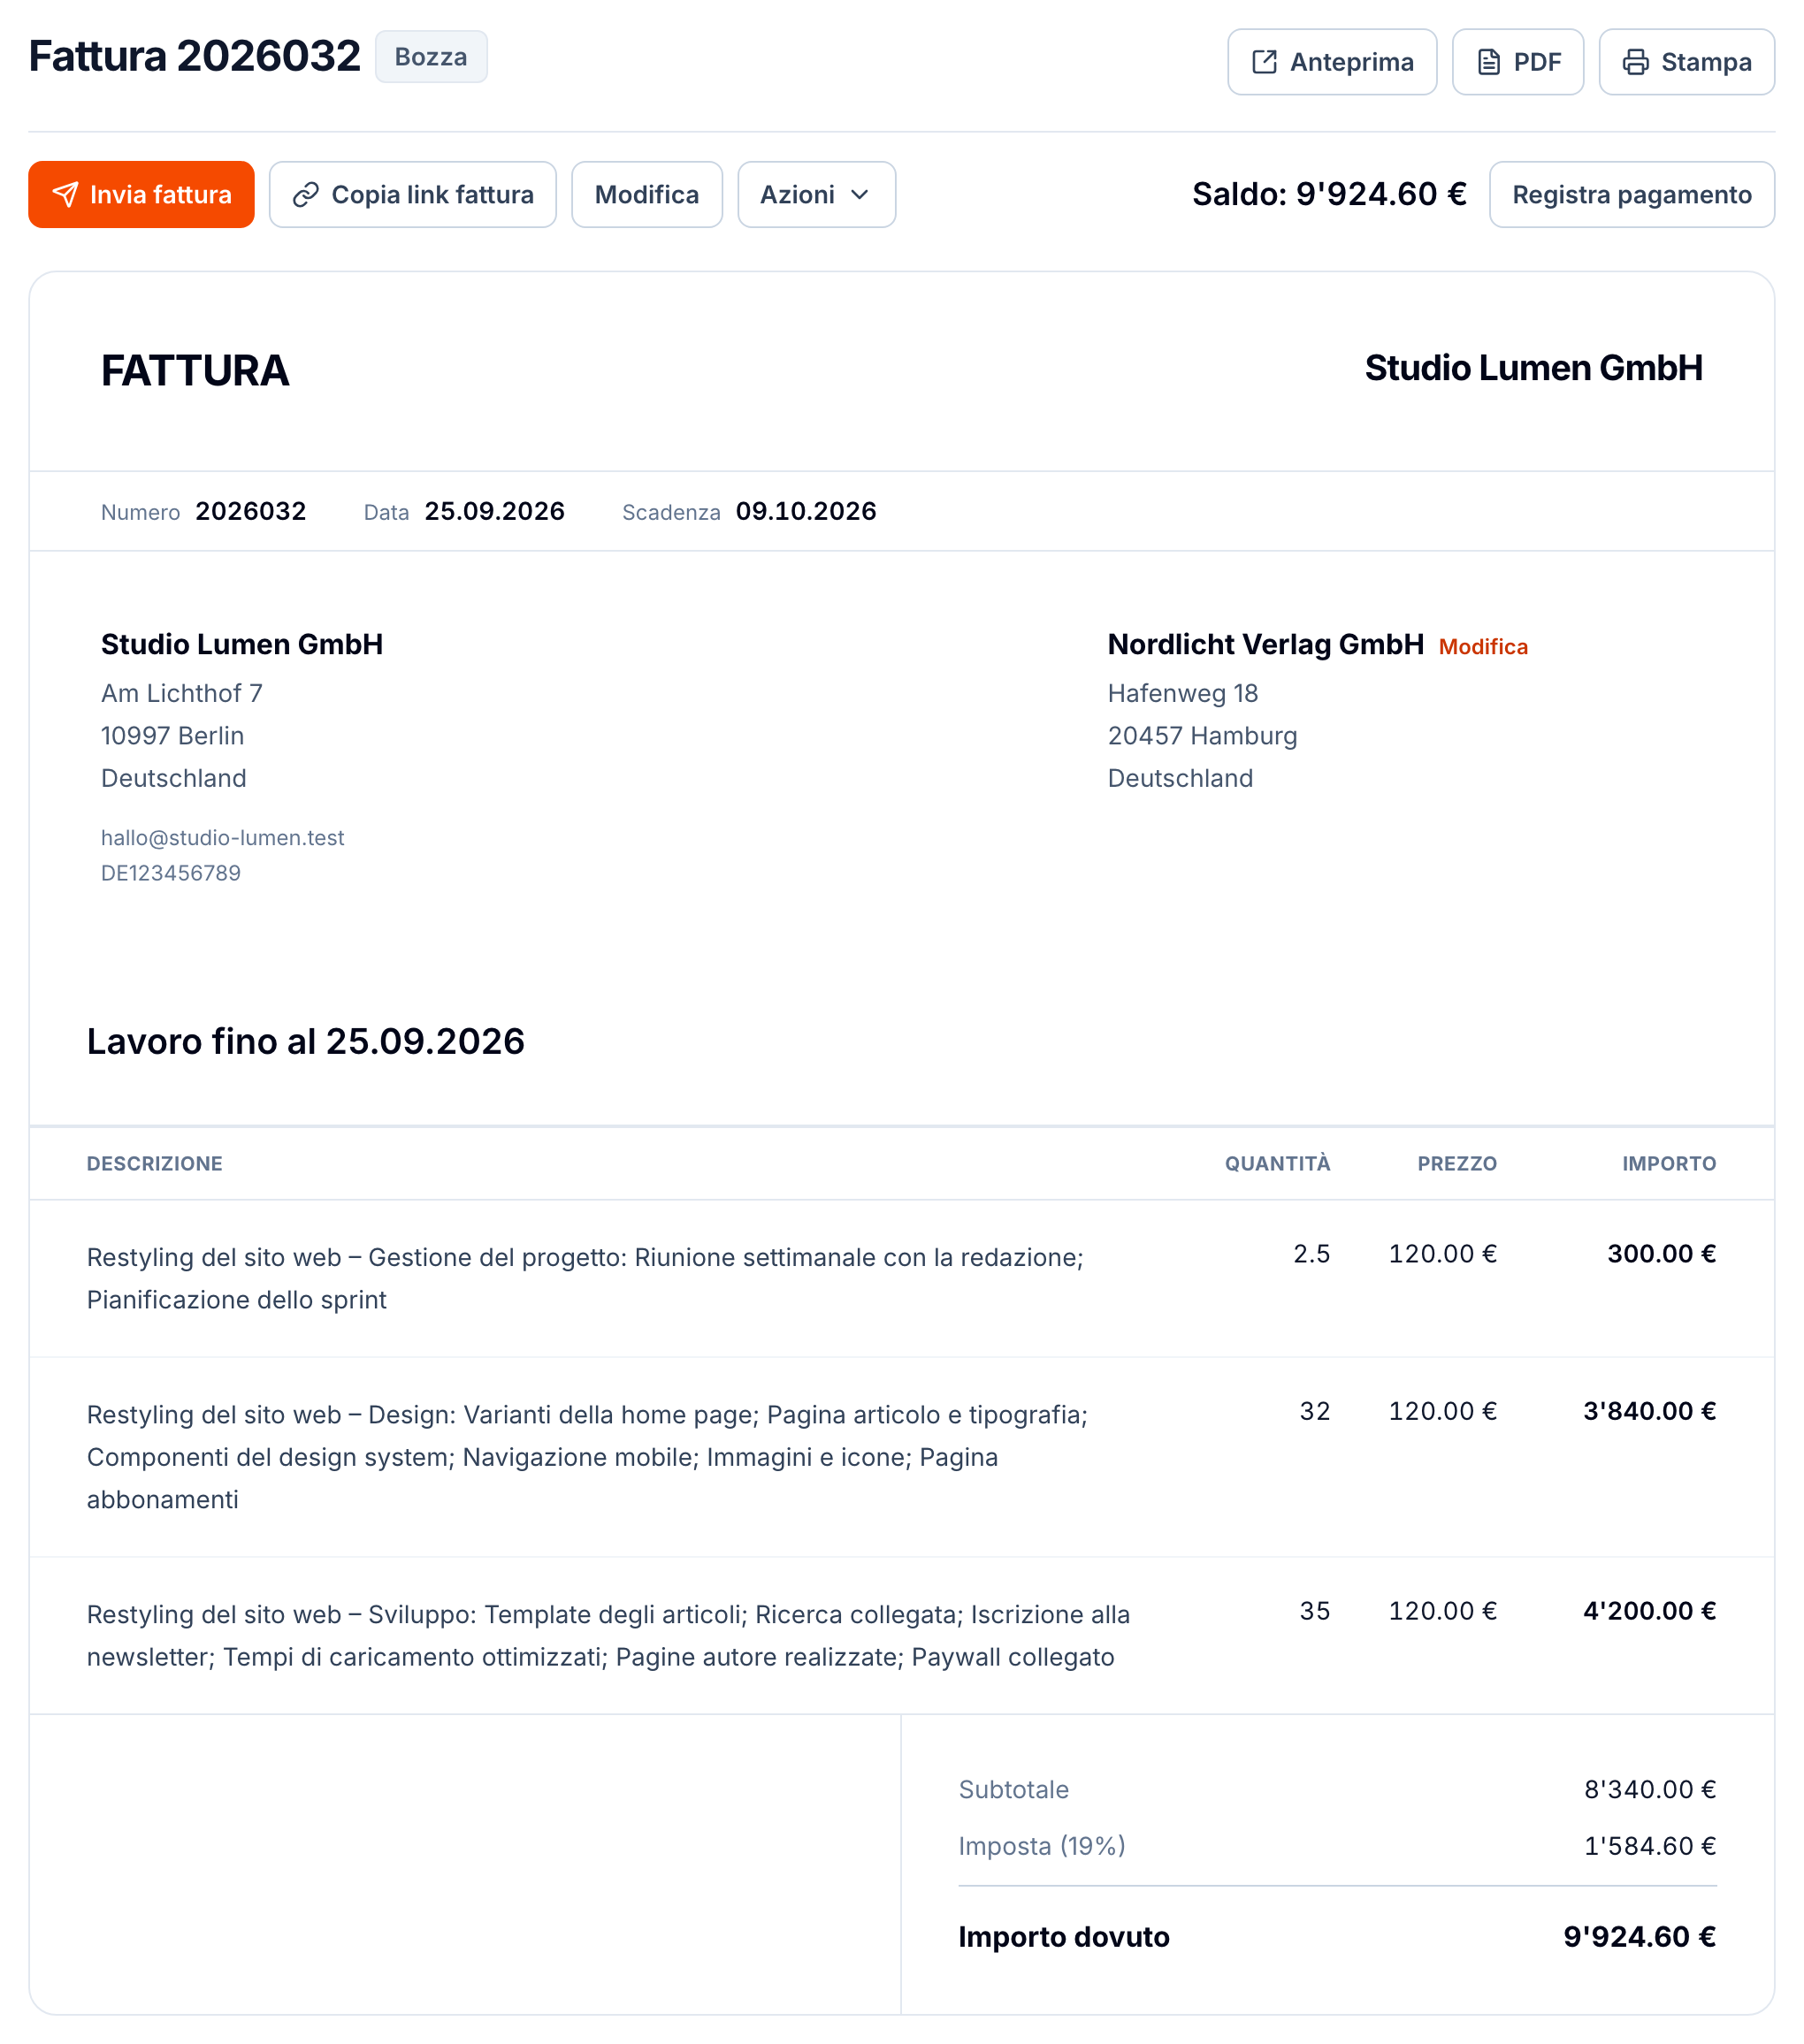Click the document icon on the PDF button
The image size is (1804, 2044).
coord(1488,62)
